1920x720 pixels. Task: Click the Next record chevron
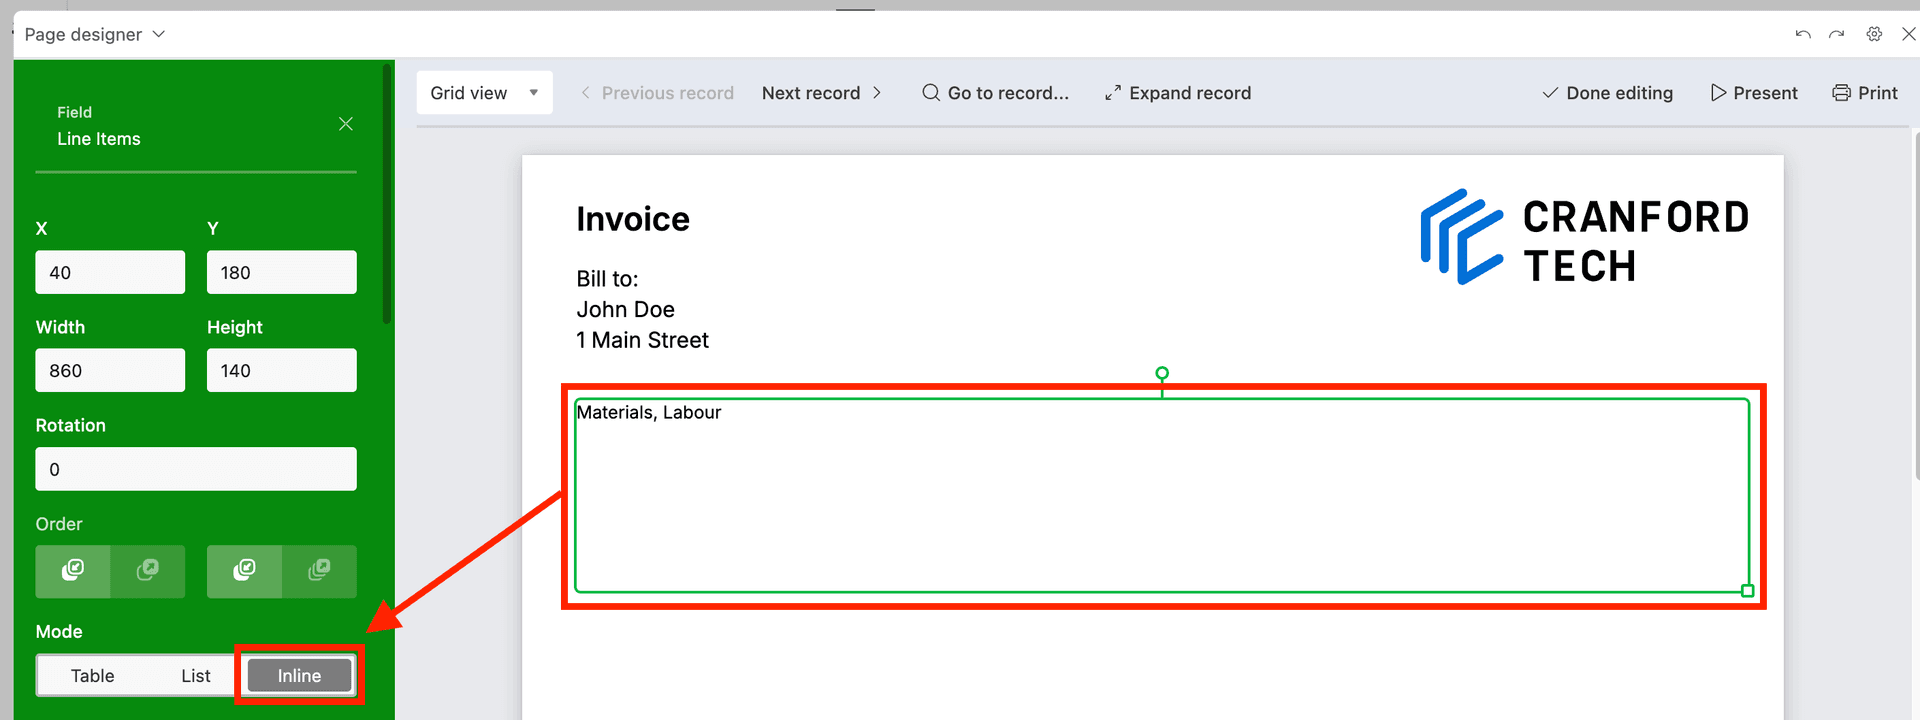pyautogui.click(x=877, y=93)
